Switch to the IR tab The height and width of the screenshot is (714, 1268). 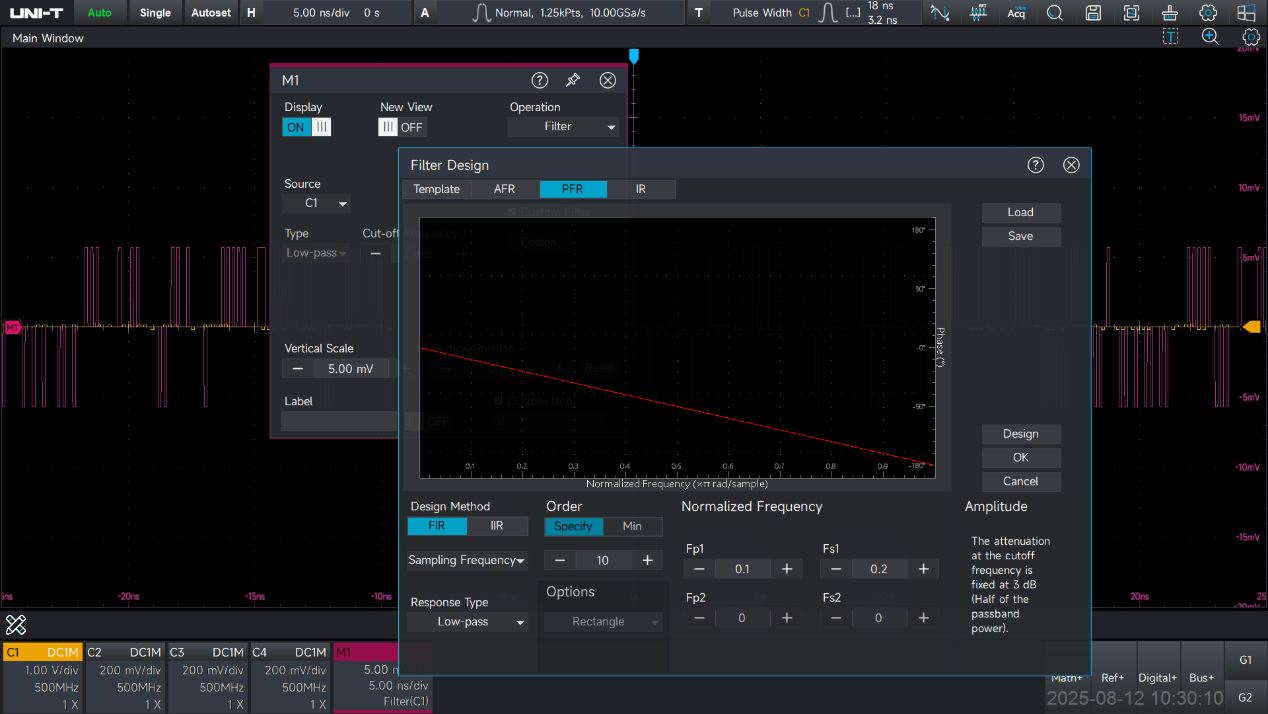tap(640, 189)
